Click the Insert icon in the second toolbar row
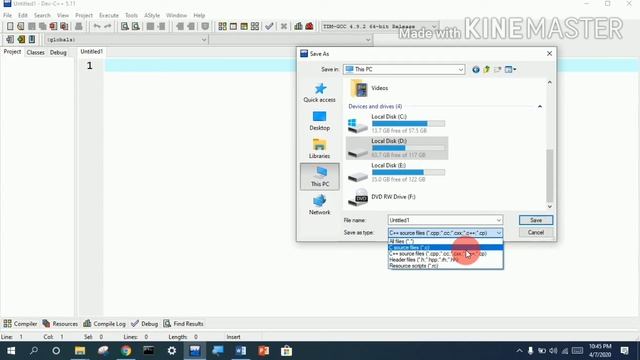This screenshot has width=640, height=360. 10,39
